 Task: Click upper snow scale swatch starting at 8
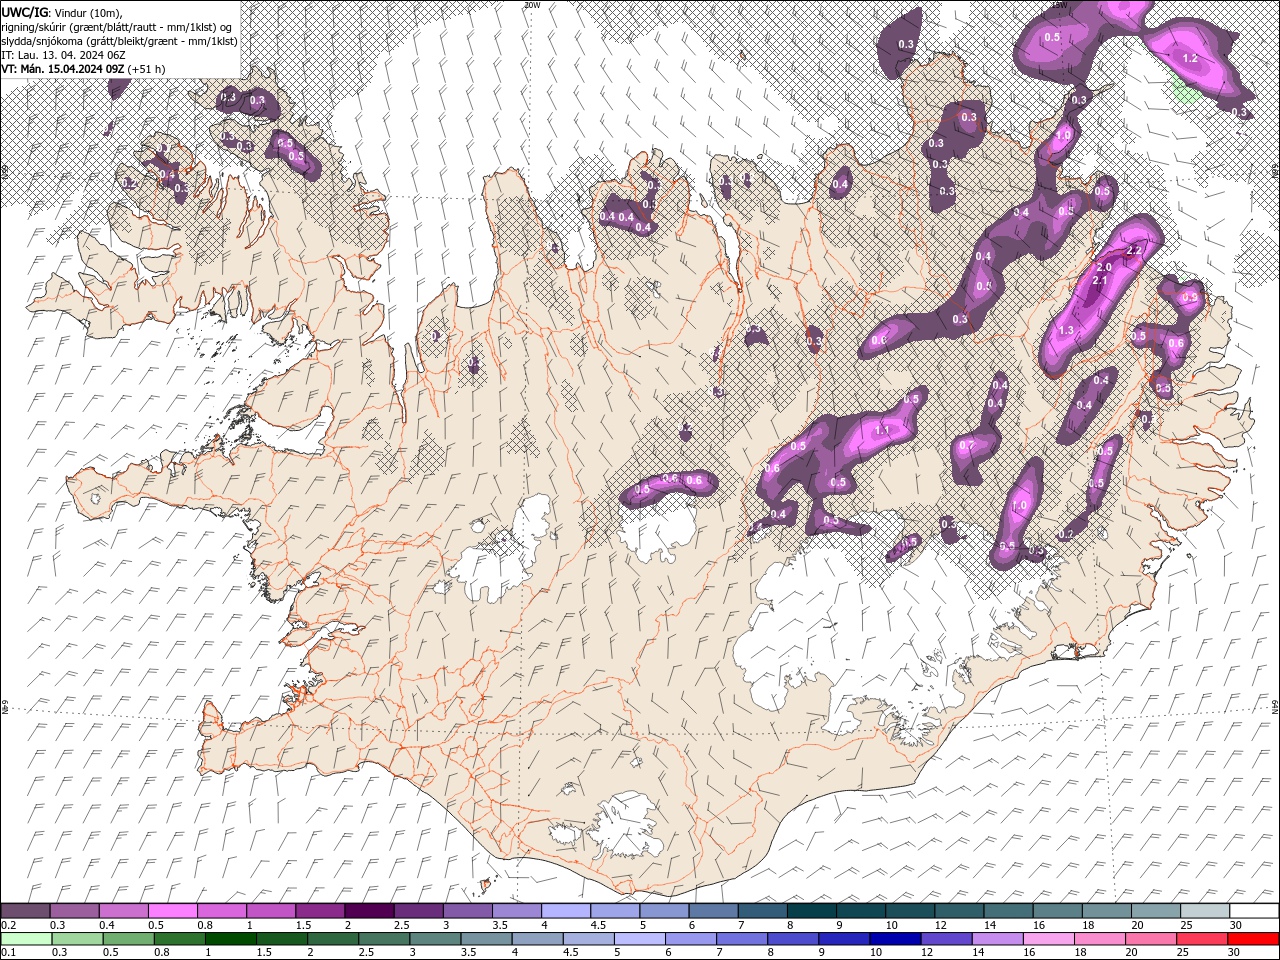[x=811, y=911]
